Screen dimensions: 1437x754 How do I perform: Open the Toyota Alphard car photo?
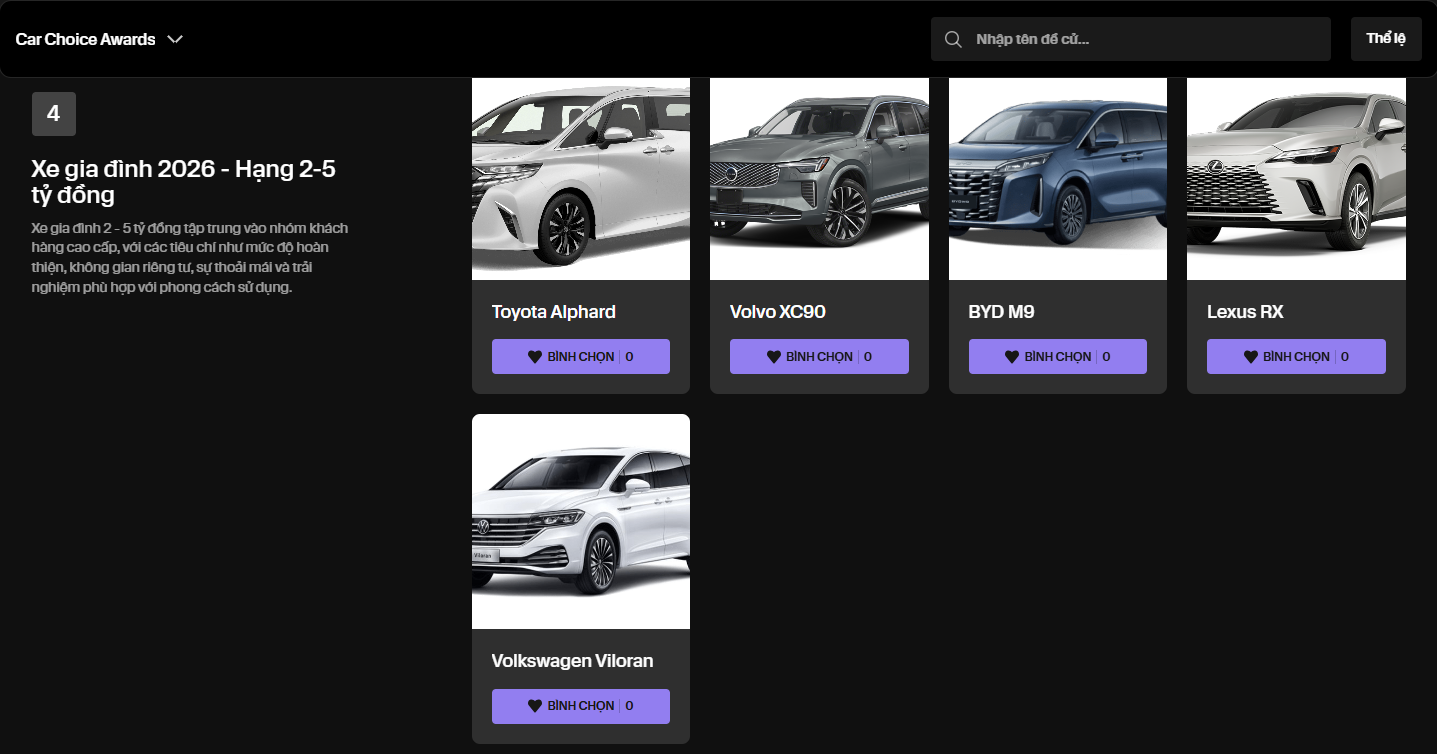581,178
